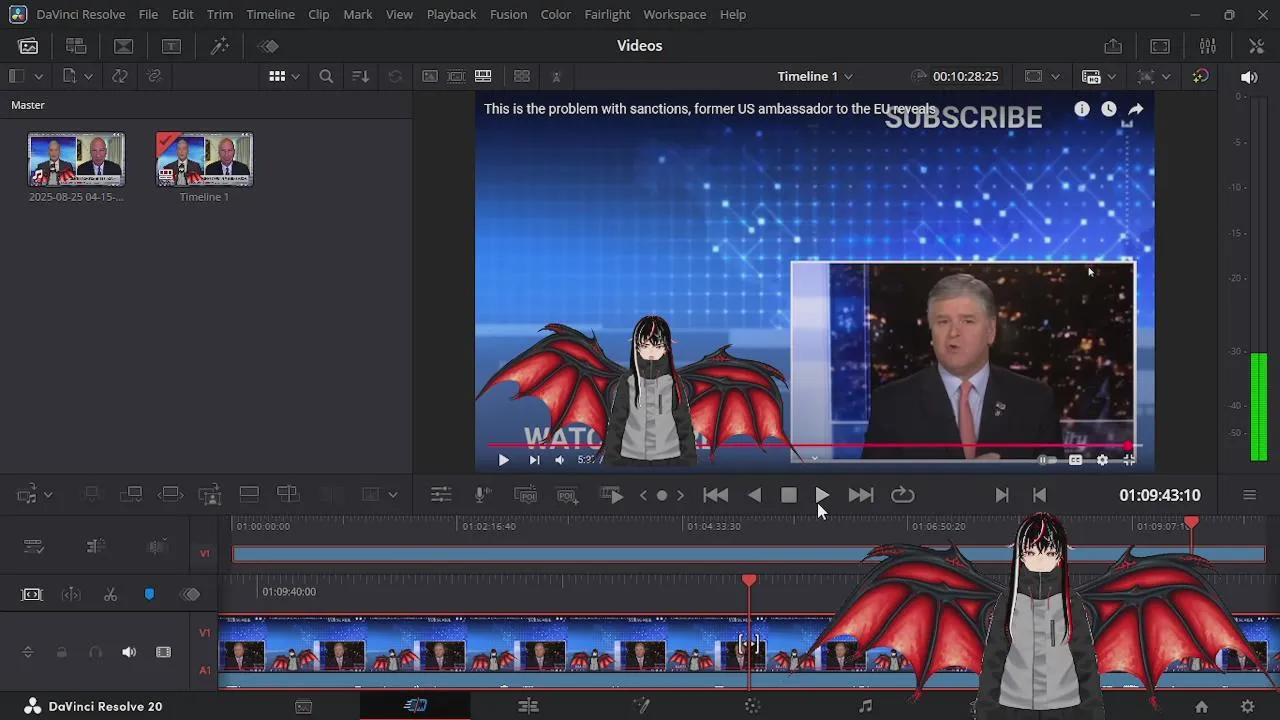Open the Playback menu
This screenshot has height=720, width=1280.
[x=451, y=14]
